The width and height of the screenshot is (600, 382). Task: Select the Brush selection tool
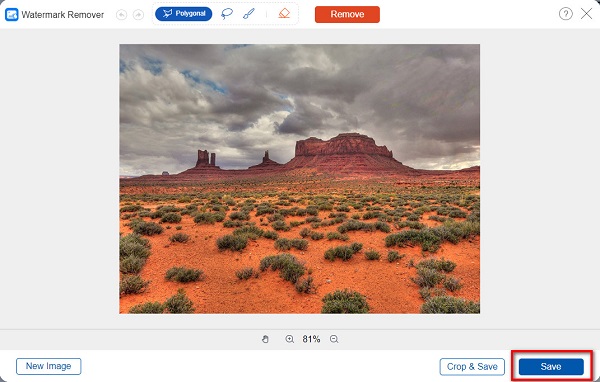(249, 14)
